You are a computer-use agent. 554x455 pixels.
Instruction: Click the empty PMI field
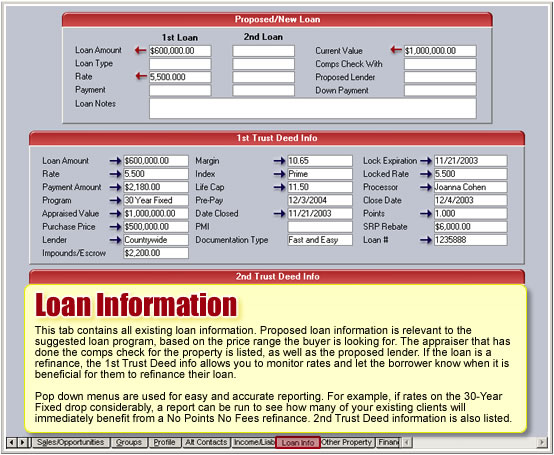[320, 227]
